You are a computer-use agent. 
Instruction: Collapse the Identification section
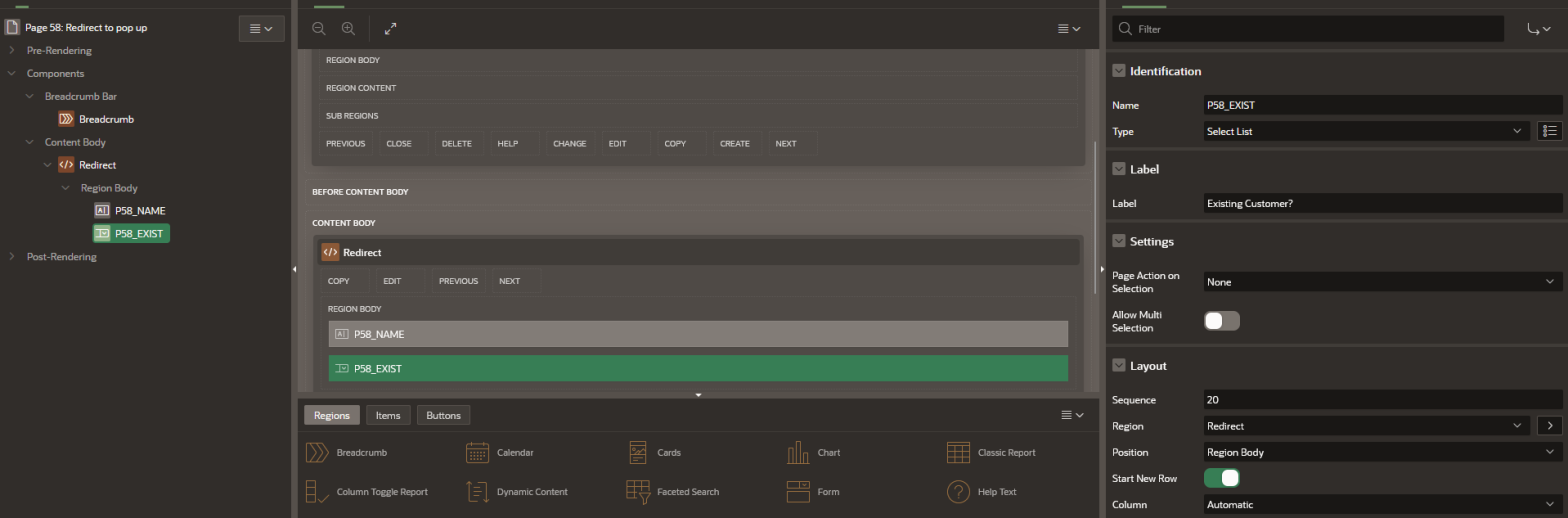click(1119, 71)
